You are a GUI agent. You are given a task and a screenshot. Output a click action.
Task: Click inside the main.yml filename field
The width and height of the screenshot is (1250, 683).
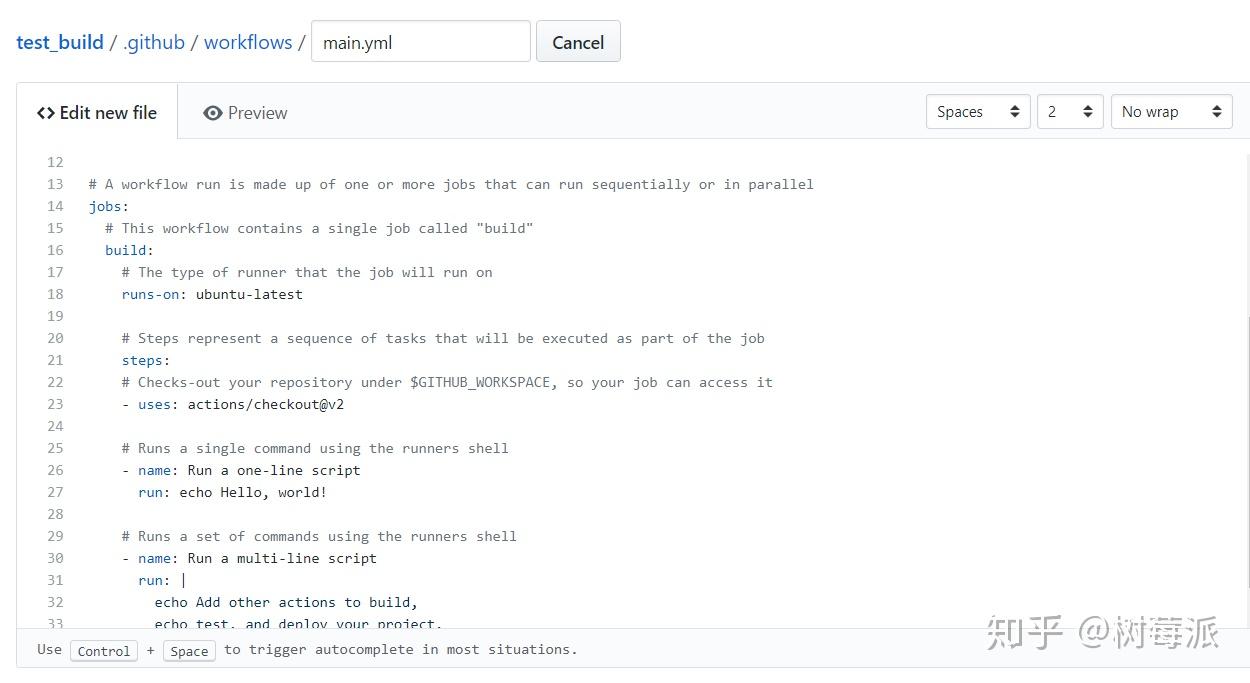tap(420, 41)
